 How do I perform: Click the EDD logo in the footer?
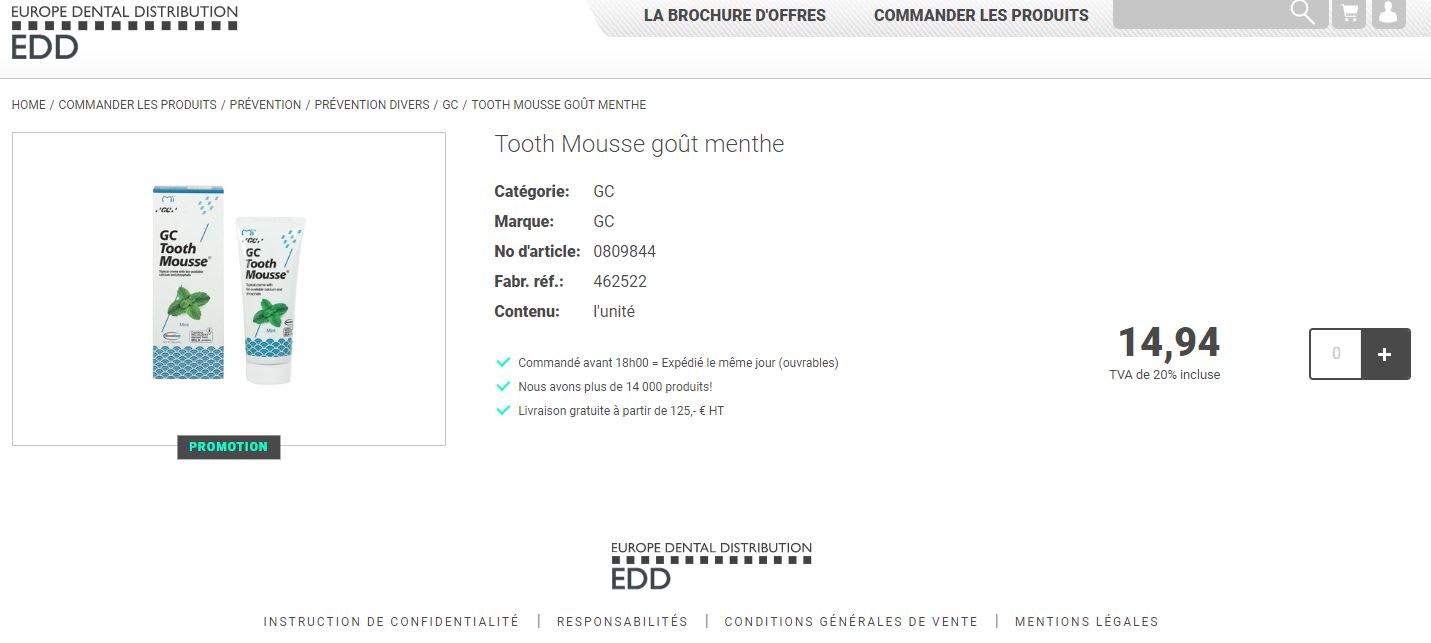[711, 565]
